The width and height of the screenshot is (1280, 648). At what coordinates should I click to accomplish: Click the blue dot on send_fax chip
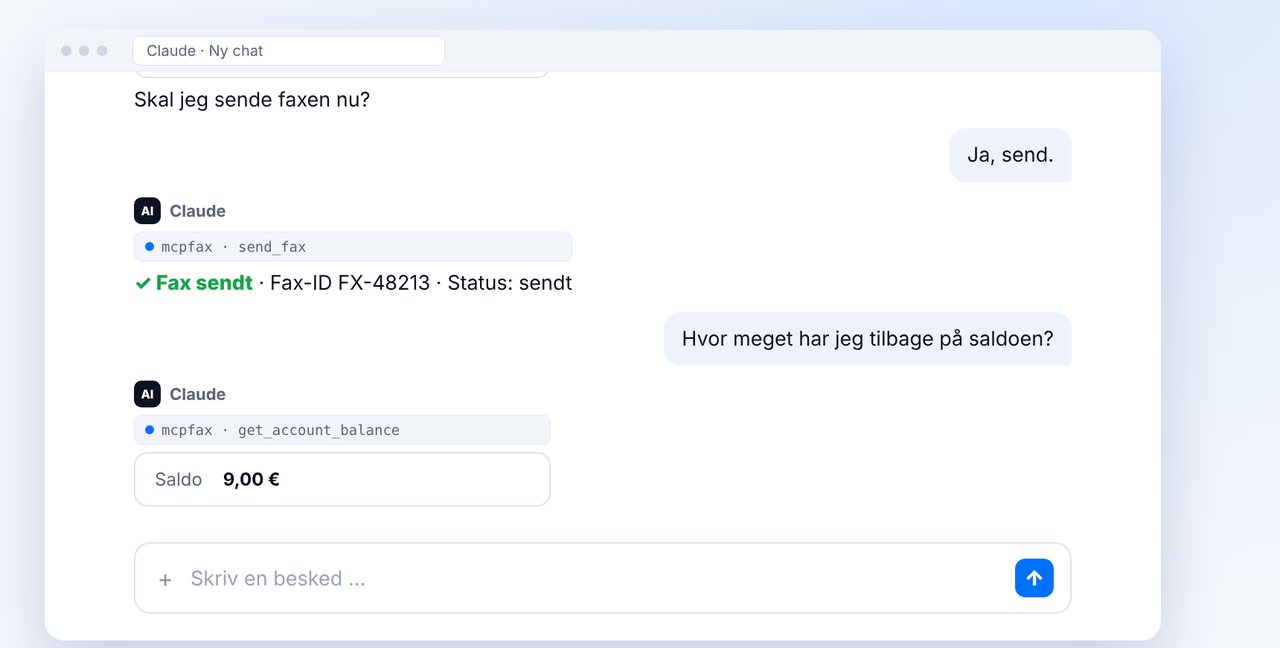[149, 246]
